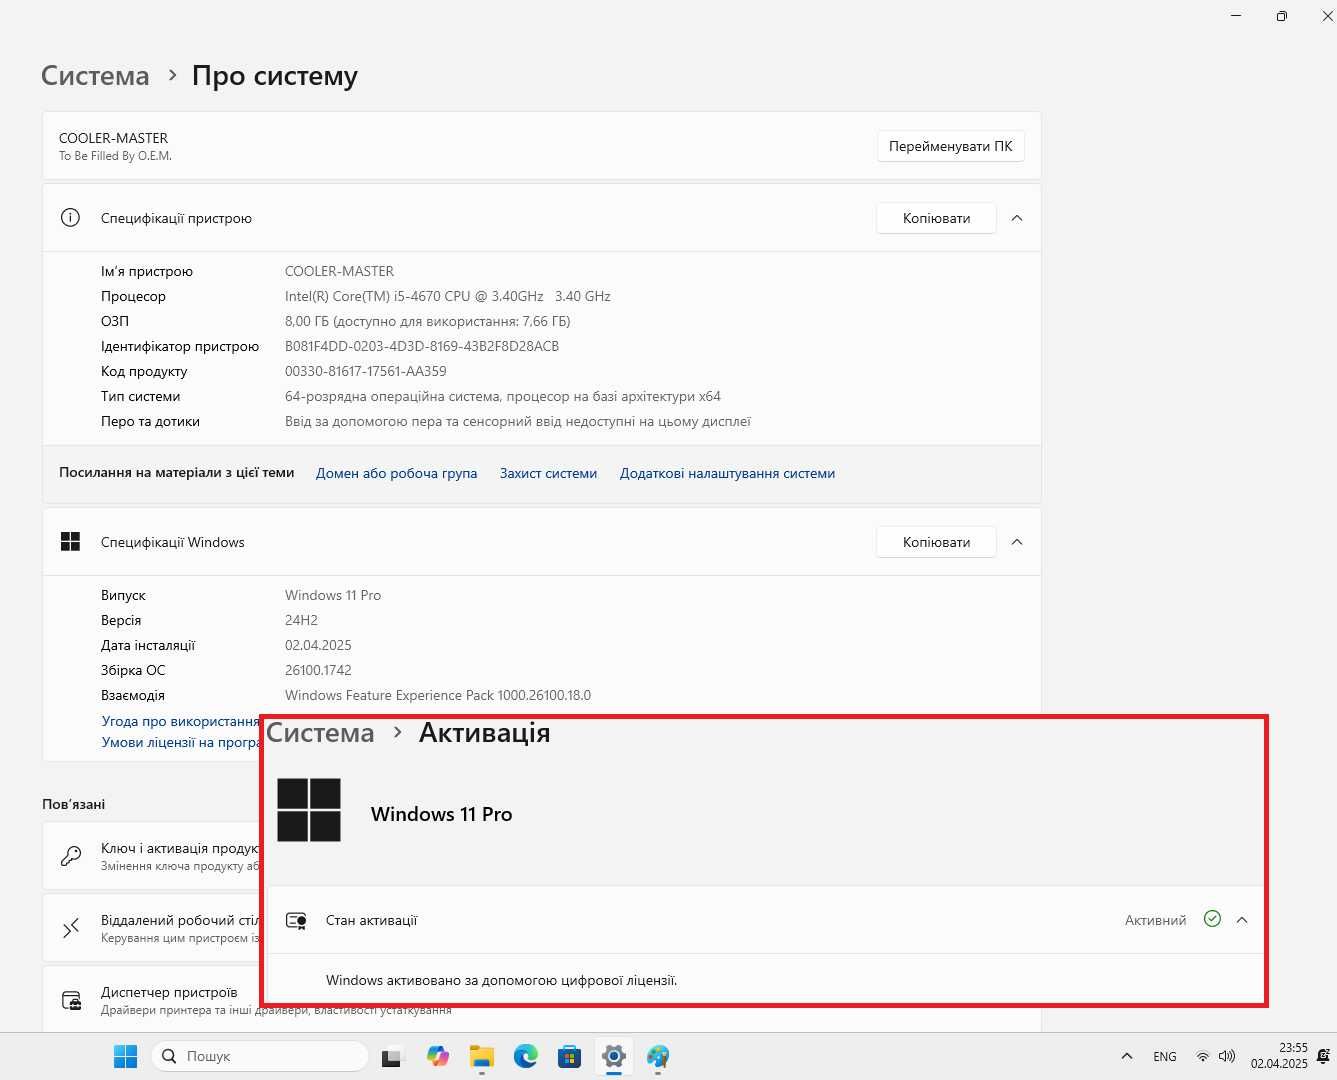Screen dimensions: 1337x1080
Task: Collapse the Стан активації section chevron
Action: pyautogui.click(x=1242, y=920)
